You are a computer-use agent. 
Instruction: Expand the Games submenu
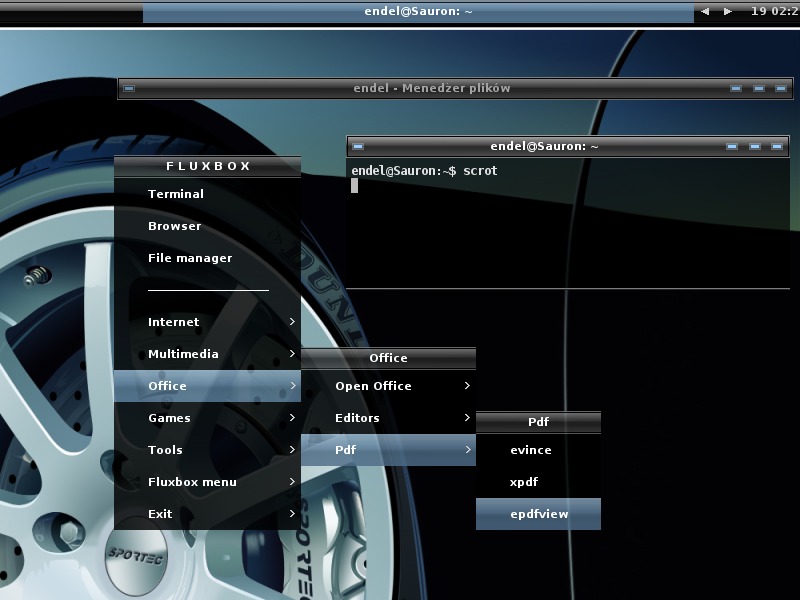pos(207,418)
